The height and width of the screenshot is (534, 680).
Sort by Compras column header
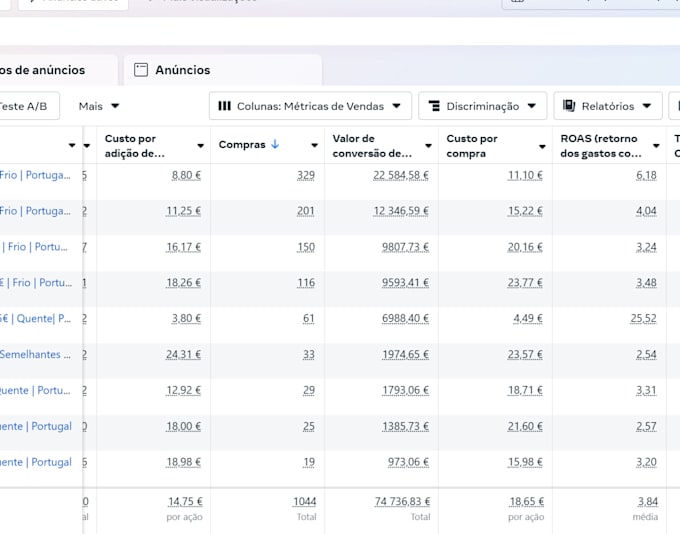[x=242, y=144]
